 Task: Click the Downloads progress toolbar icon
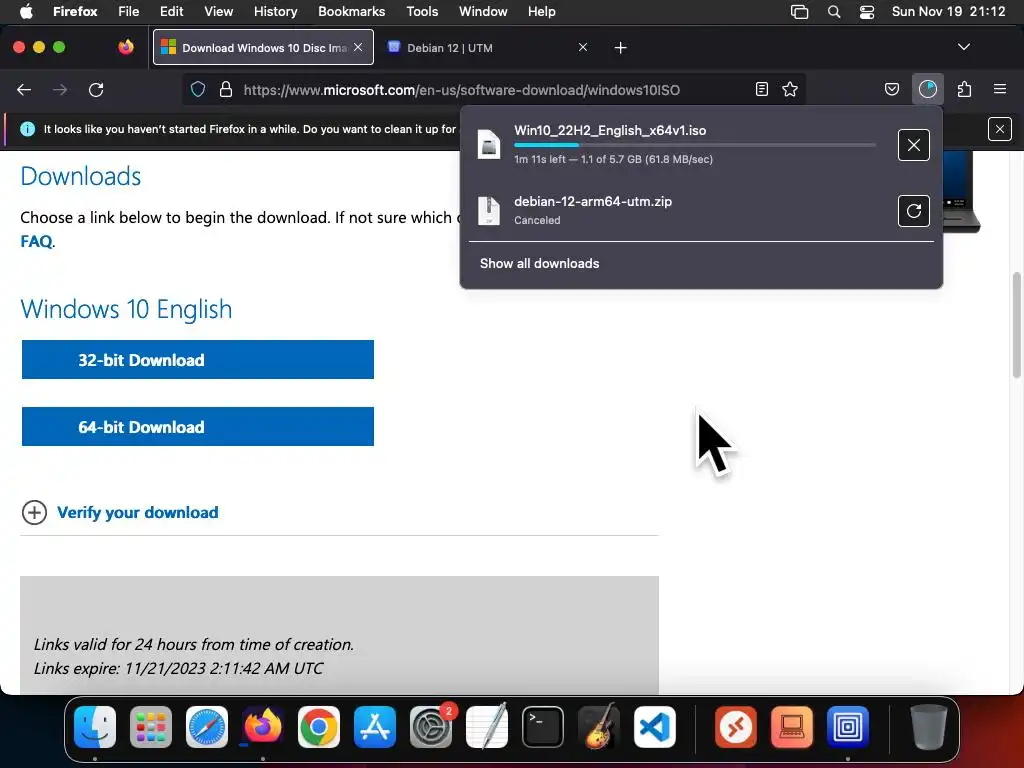(927, 89)
